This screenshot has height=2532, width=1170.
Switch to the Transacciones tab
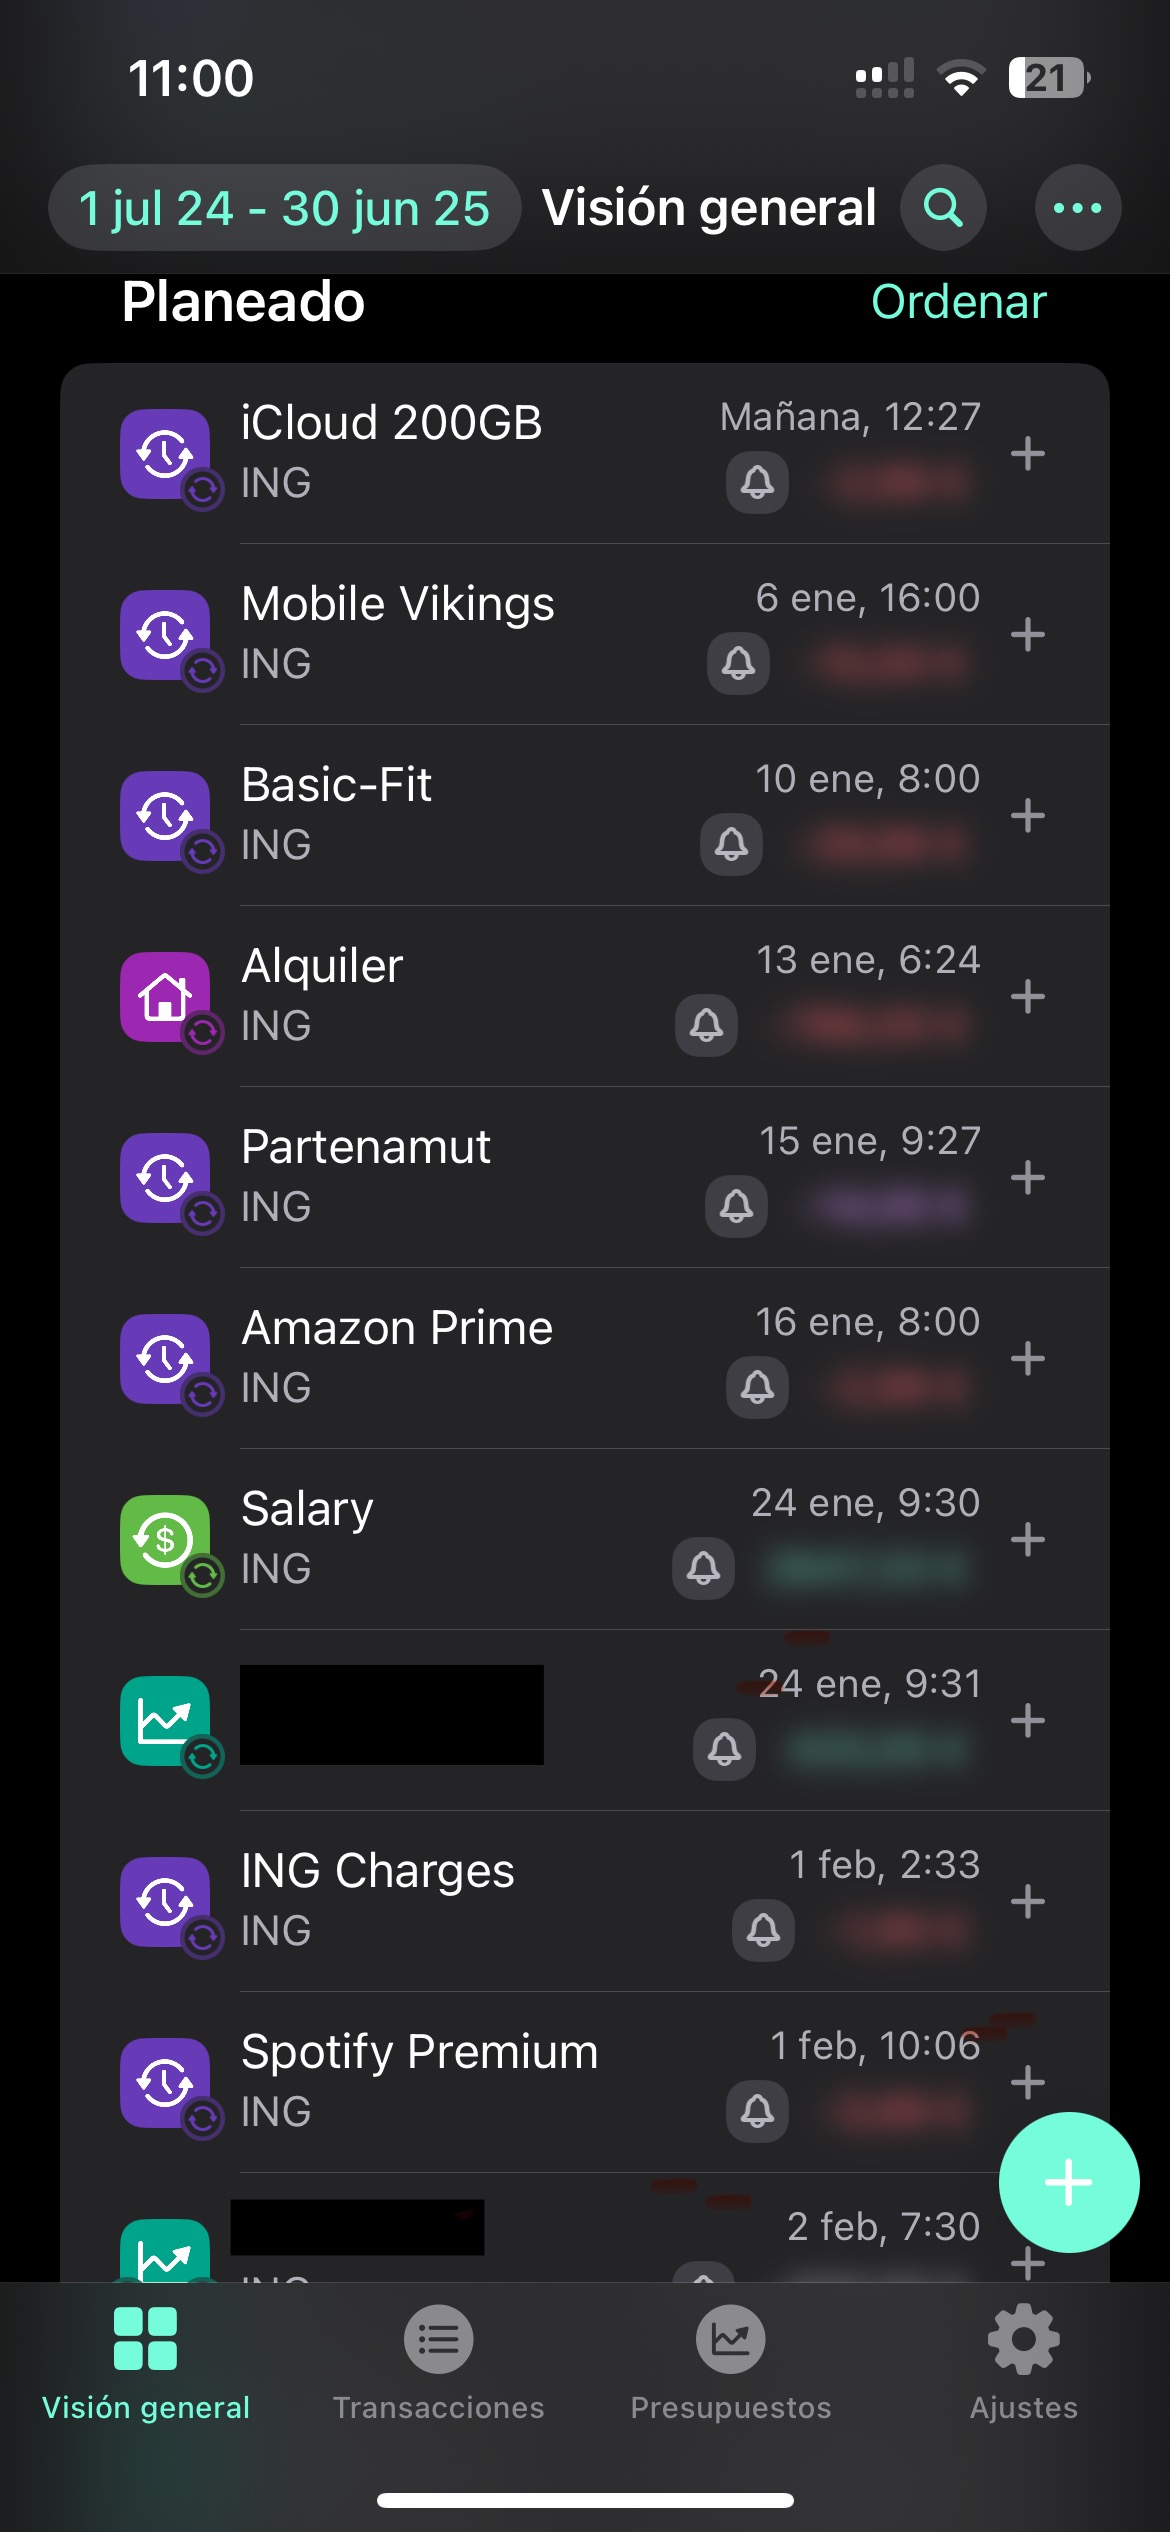438,2362
